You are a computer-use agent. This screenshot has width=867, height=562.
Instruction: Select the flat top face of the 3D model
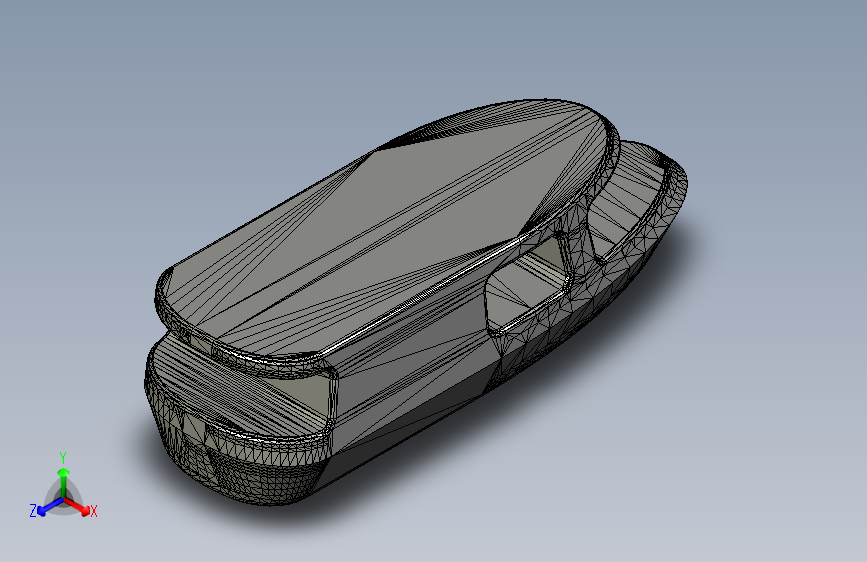pyautogui.click(x=382, y=232)
